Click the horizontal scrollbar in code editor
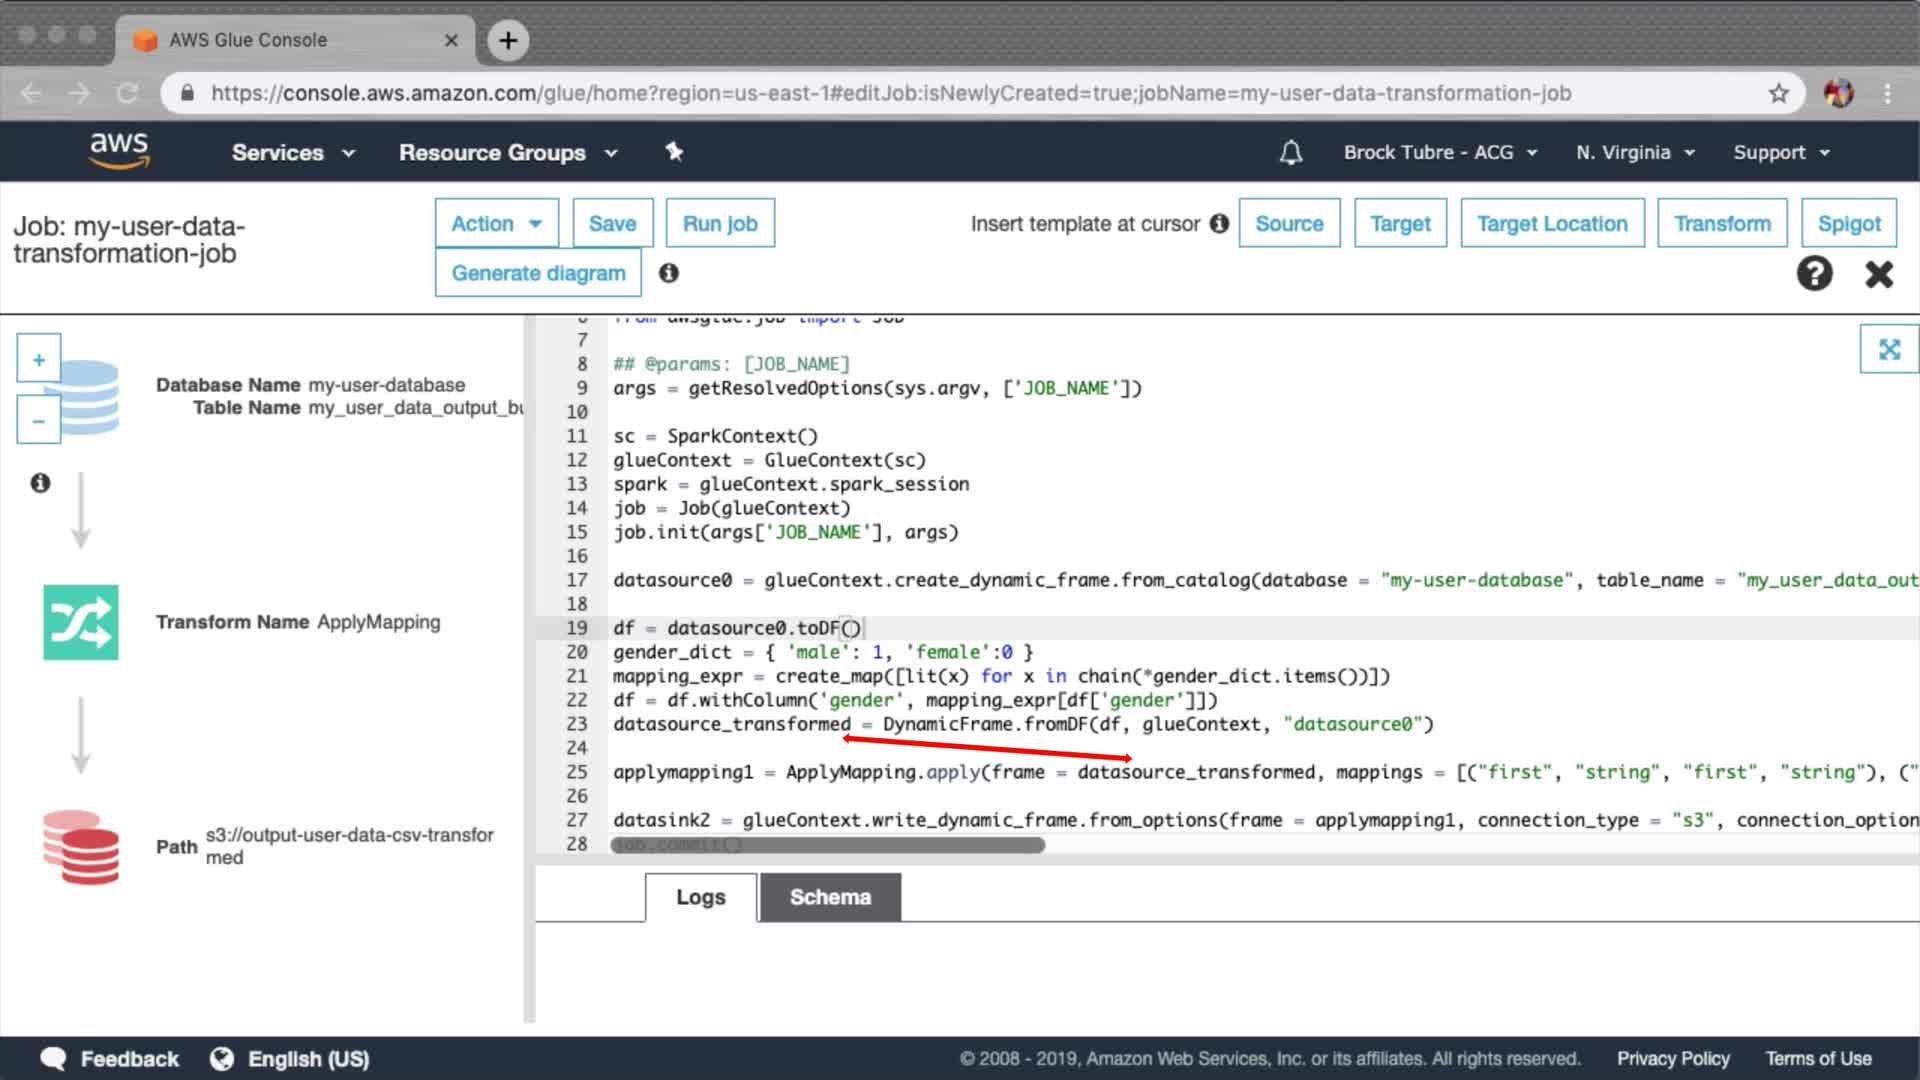This screenshot has height=1080, width=1920. pyautogui.click(x=828, y=846)
